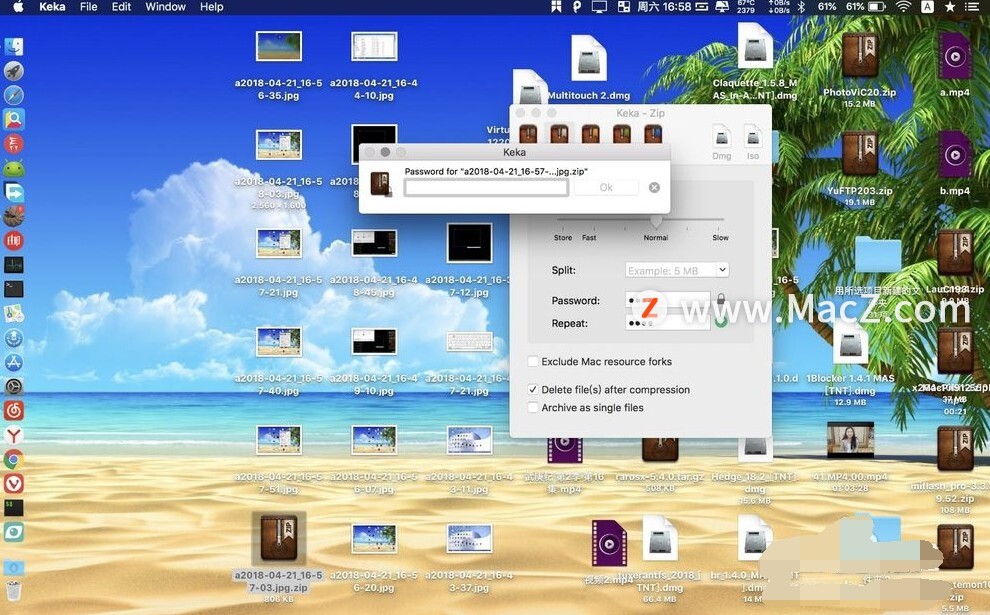Enable Exclude Mac resource forks
Viewport: 990px width, 615px height.
[534, 362]
